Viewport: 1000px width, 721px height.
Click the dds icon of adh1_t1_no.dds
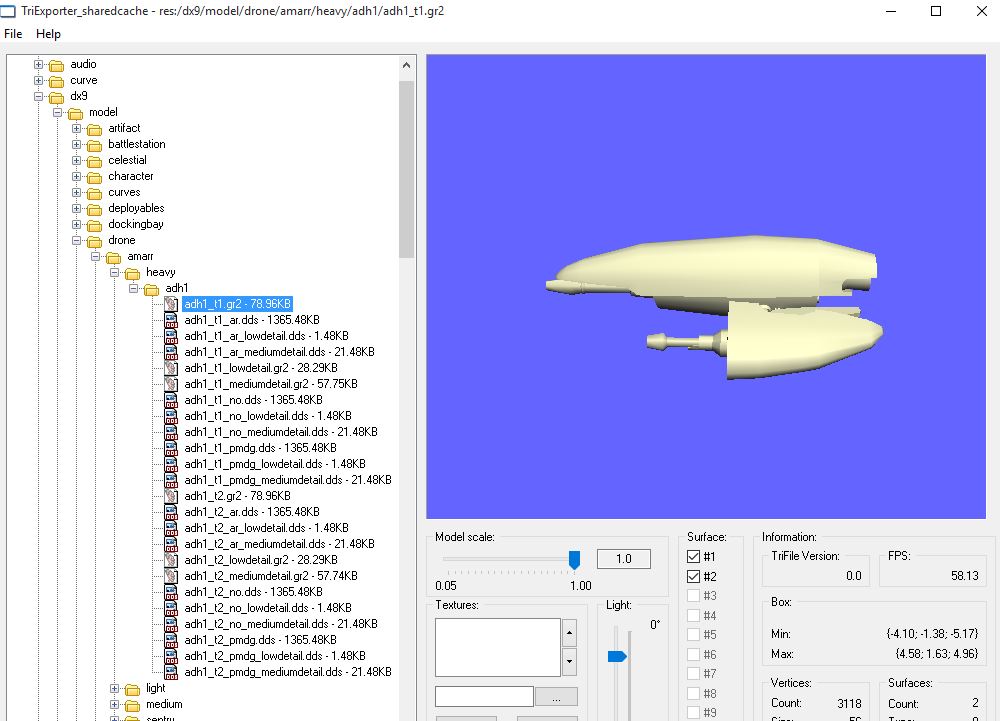171,400
